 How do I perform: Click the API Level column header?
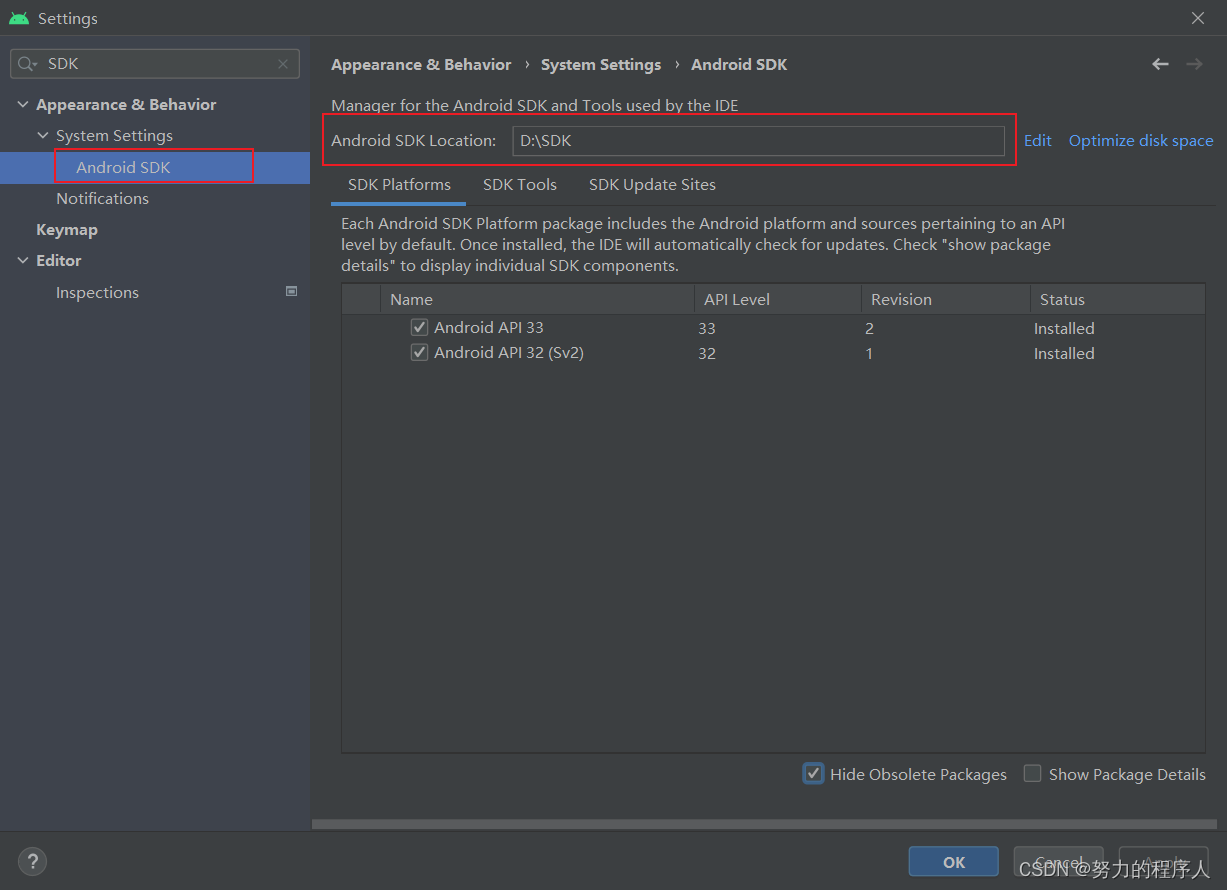point(778,299)
